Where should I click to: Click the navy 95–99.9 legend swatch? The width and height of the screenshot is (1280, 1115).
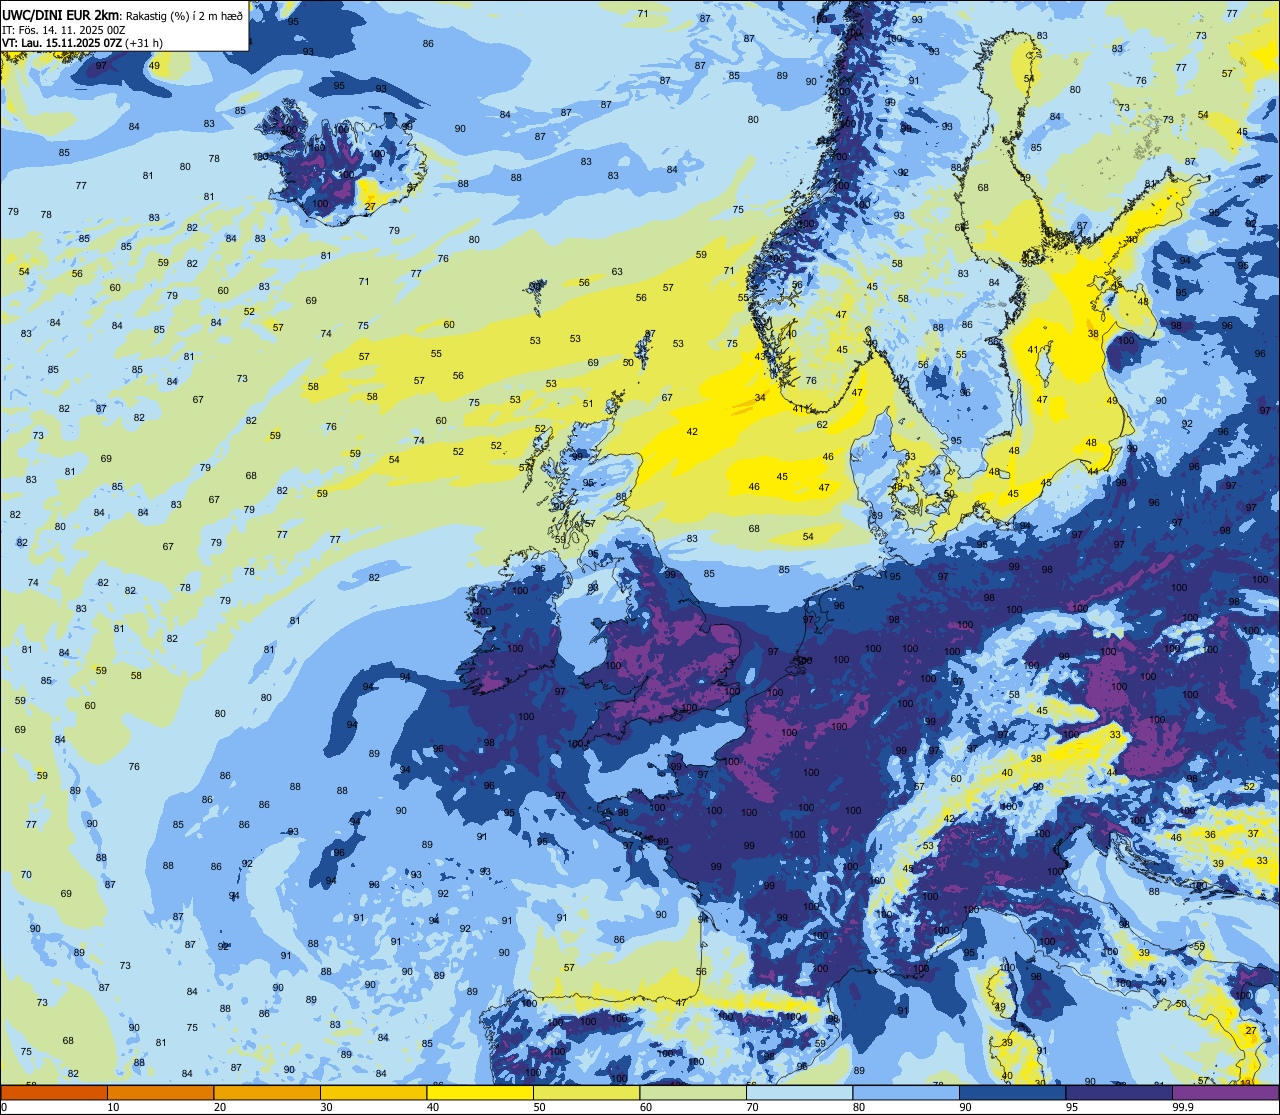[x=1119, y=1093]
